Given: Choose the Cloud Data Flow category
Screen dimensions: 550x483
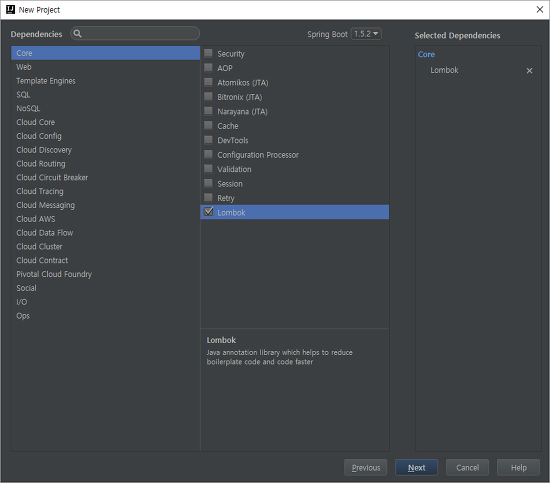Looking at the screenshot, I should click(106, 233).
